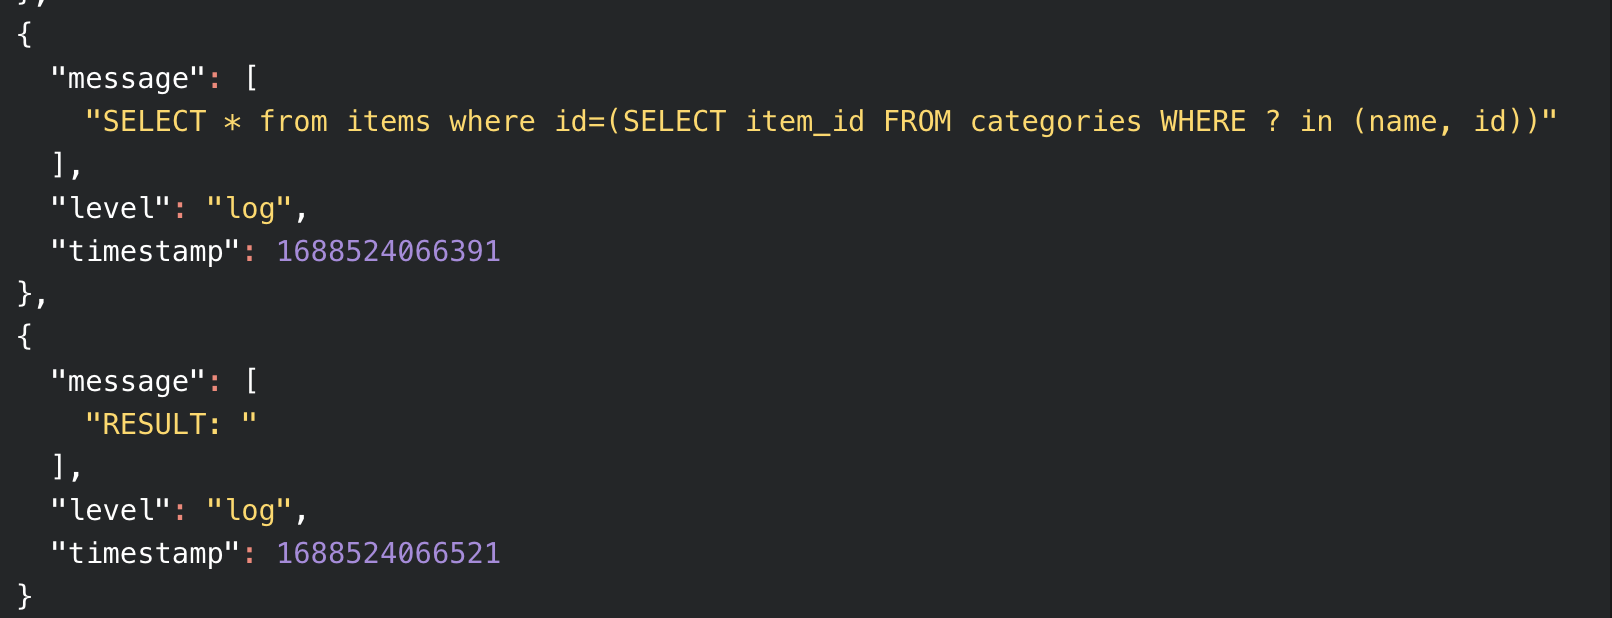Click the timestamp value 1688524066391
Viewport: 1612px width, 618px height.
(x=388, y=251)
